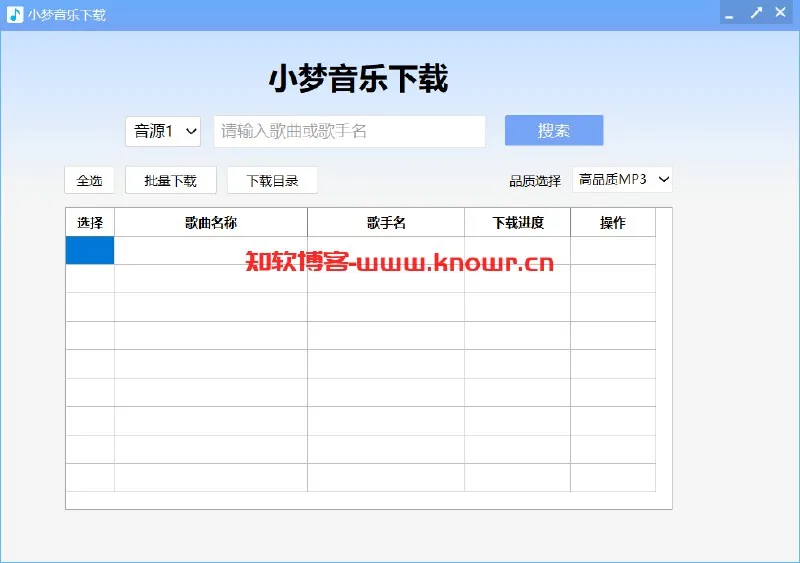
Task: Click the 选择 column header
Action: (90, 223)
